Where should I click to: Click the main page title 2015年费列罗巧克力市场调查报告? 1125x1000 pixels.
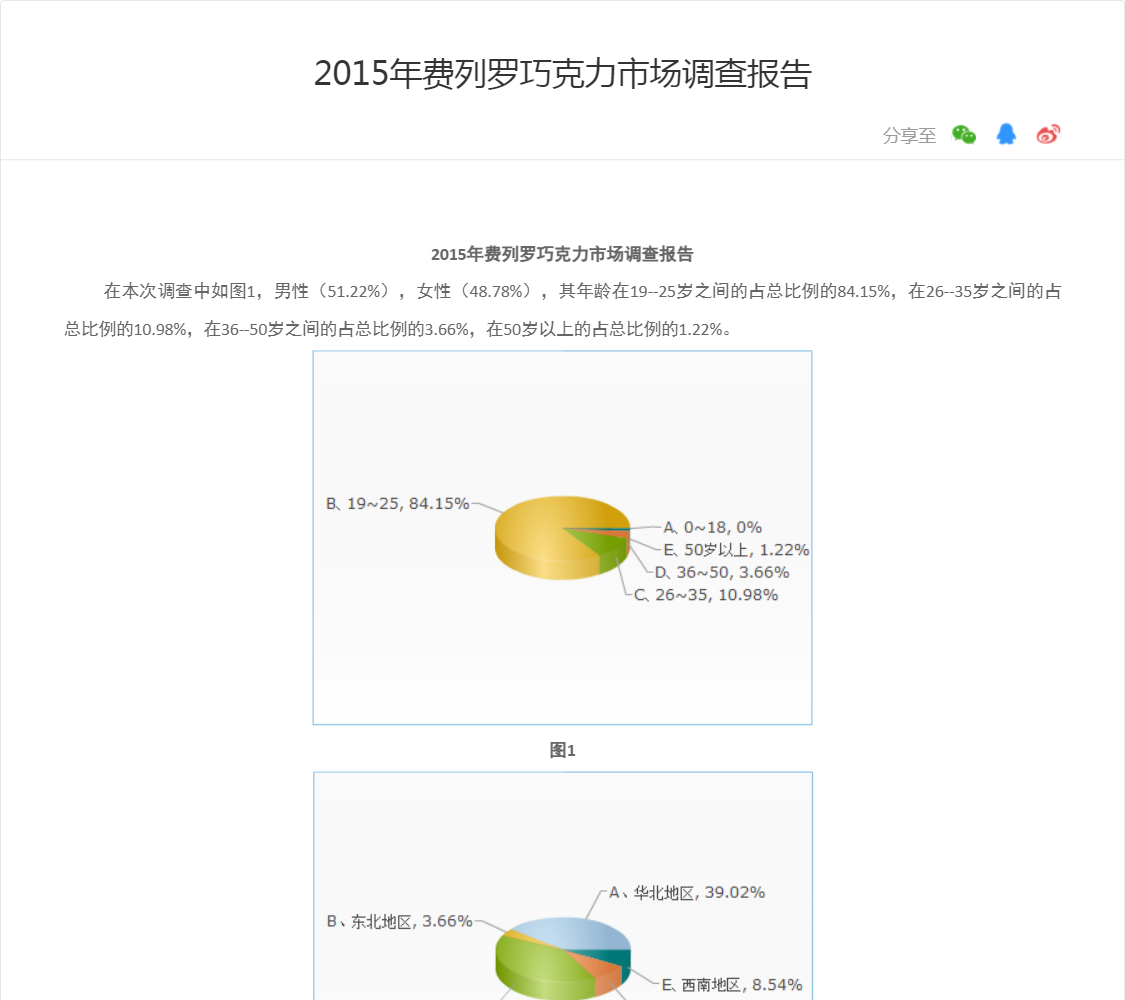(562, 73)
